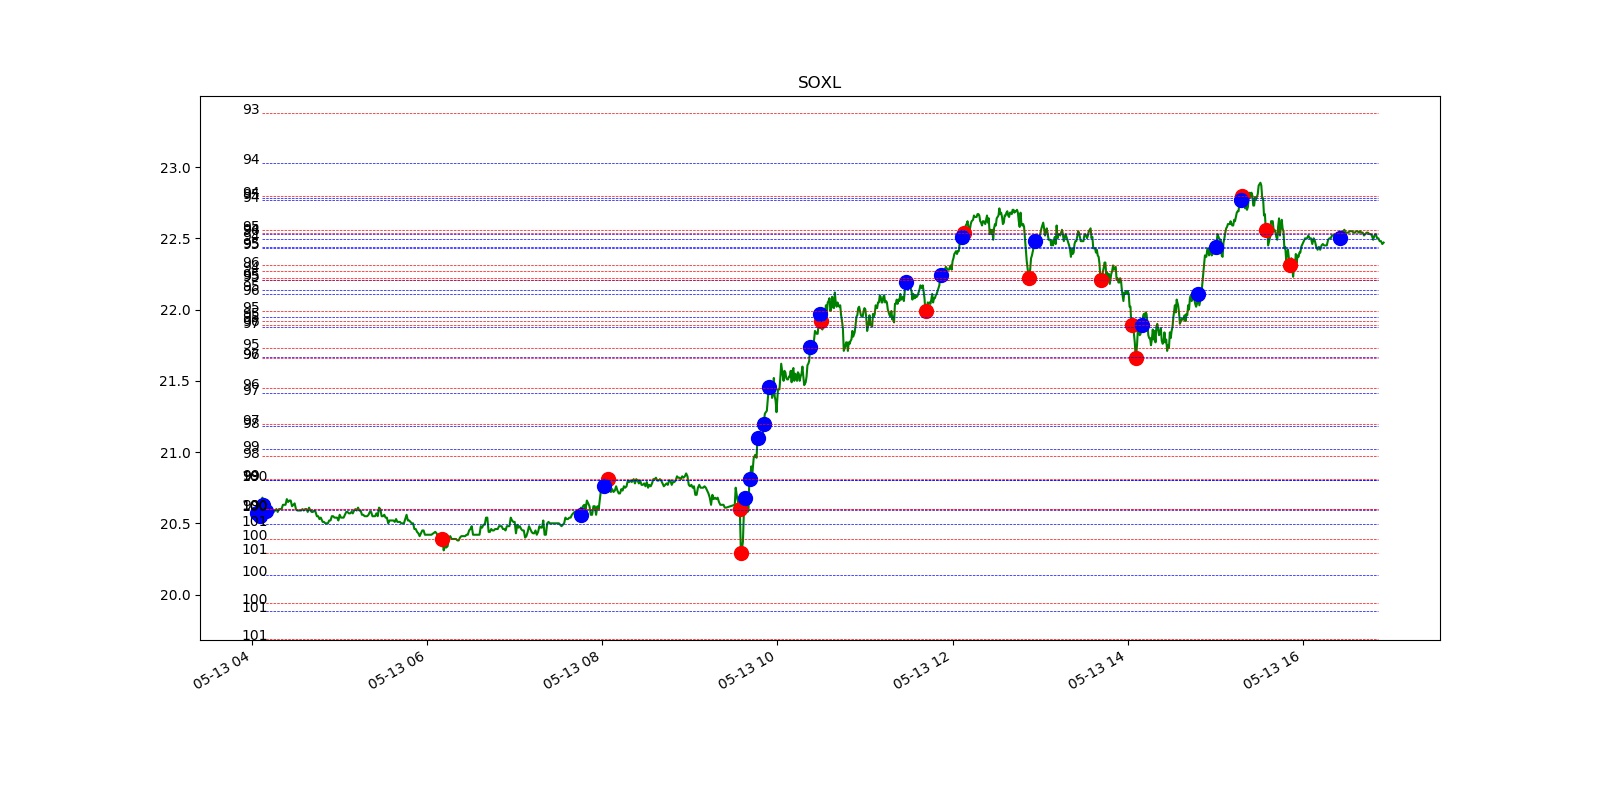Select the lowest red marker near 20.3

[741, 553]
